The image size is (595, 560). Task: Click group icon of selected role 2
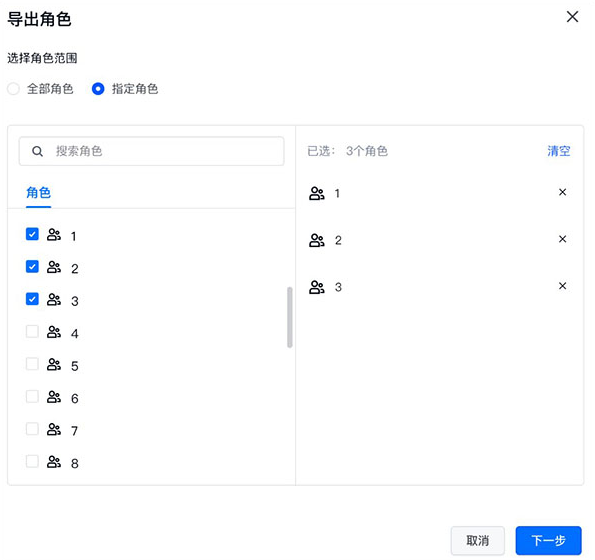coord(316,240)
